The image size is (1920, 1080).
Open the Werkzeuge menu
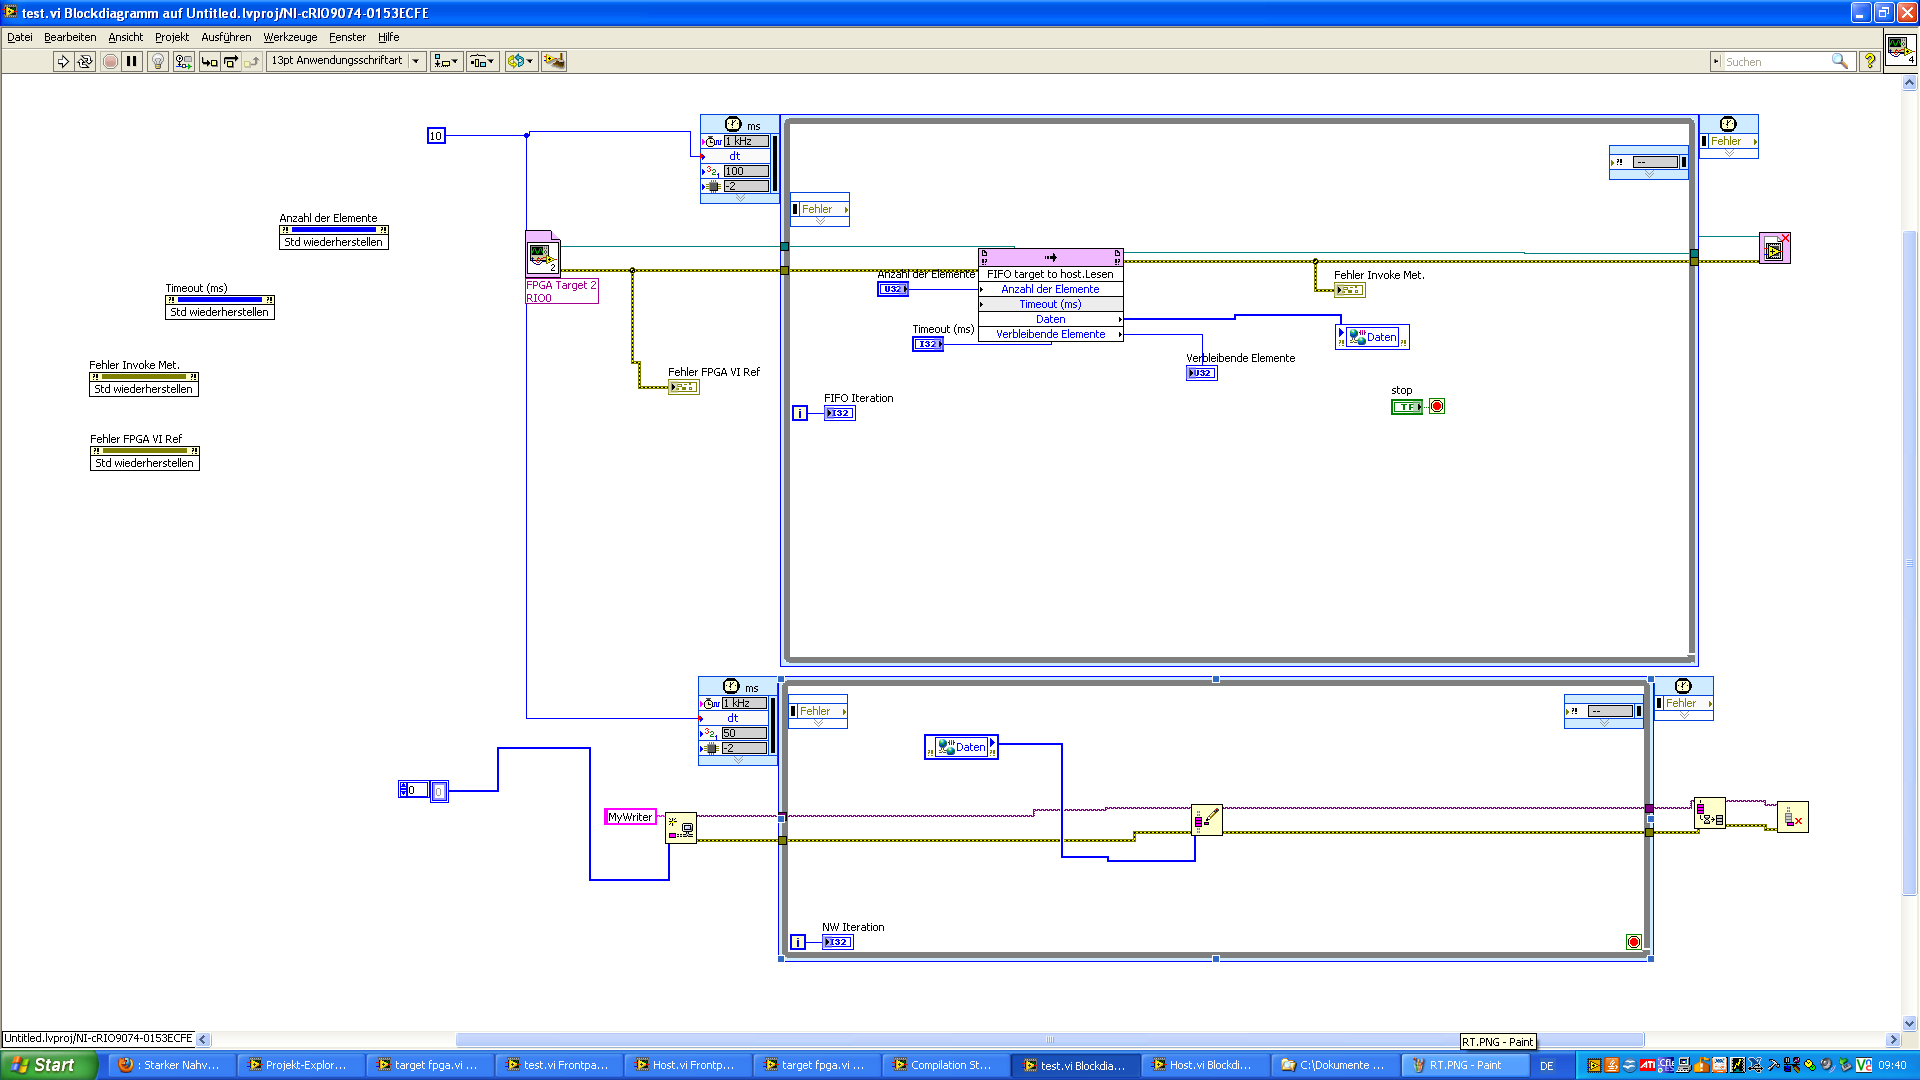[x=290, y=37]
